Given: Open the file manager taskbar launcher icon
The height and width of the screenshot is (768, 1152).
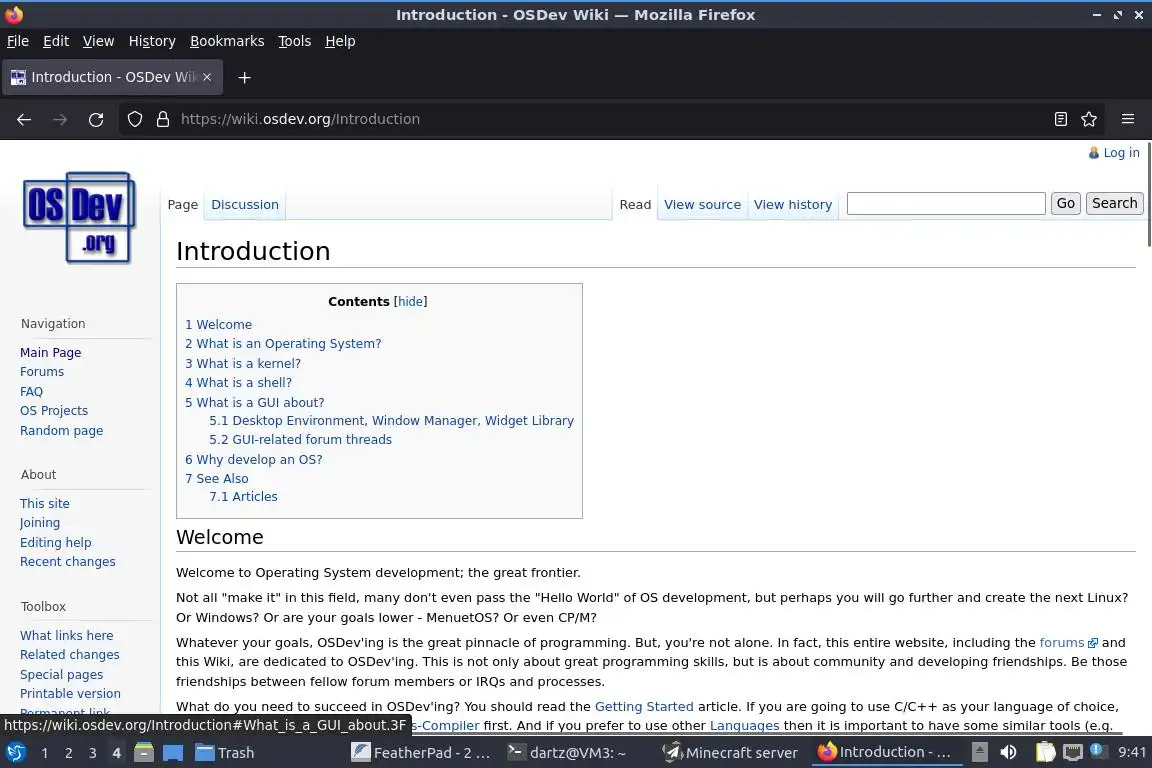Looking at the screenshot, I should coord(144,753).
